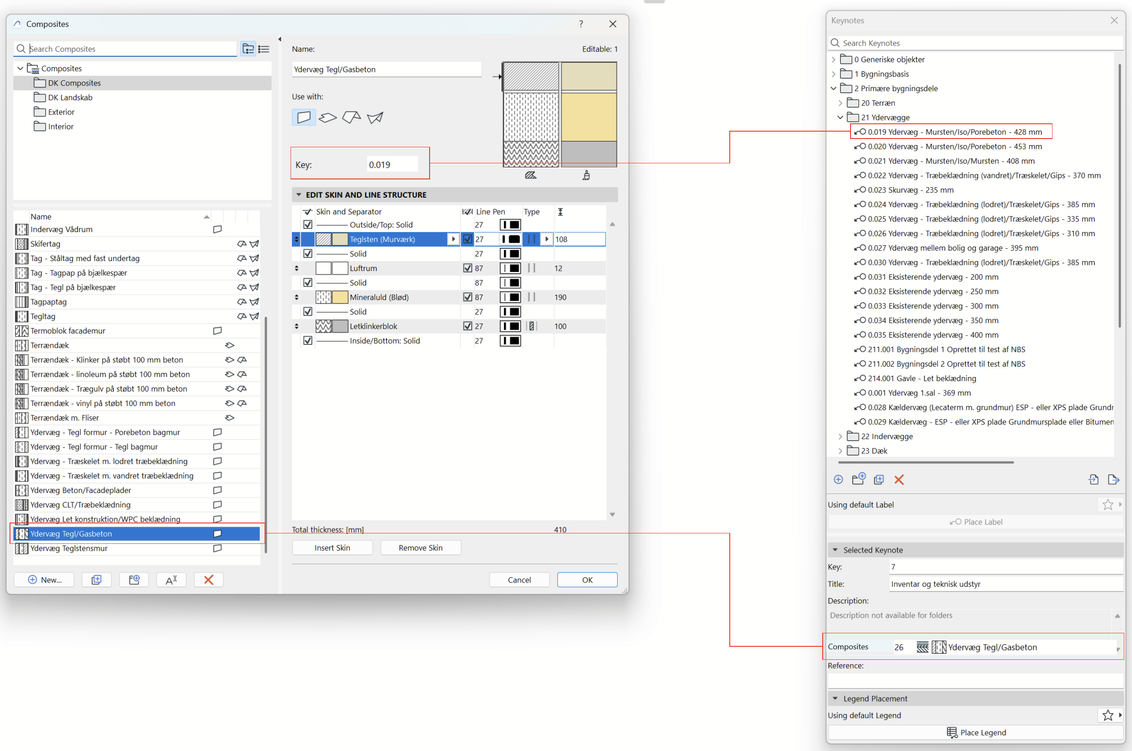This screenshot has width=1132, height=751.
Task: Click wall type icon on Letklinkerblok row
Action: pyautogui.click(x=532, y=326)
